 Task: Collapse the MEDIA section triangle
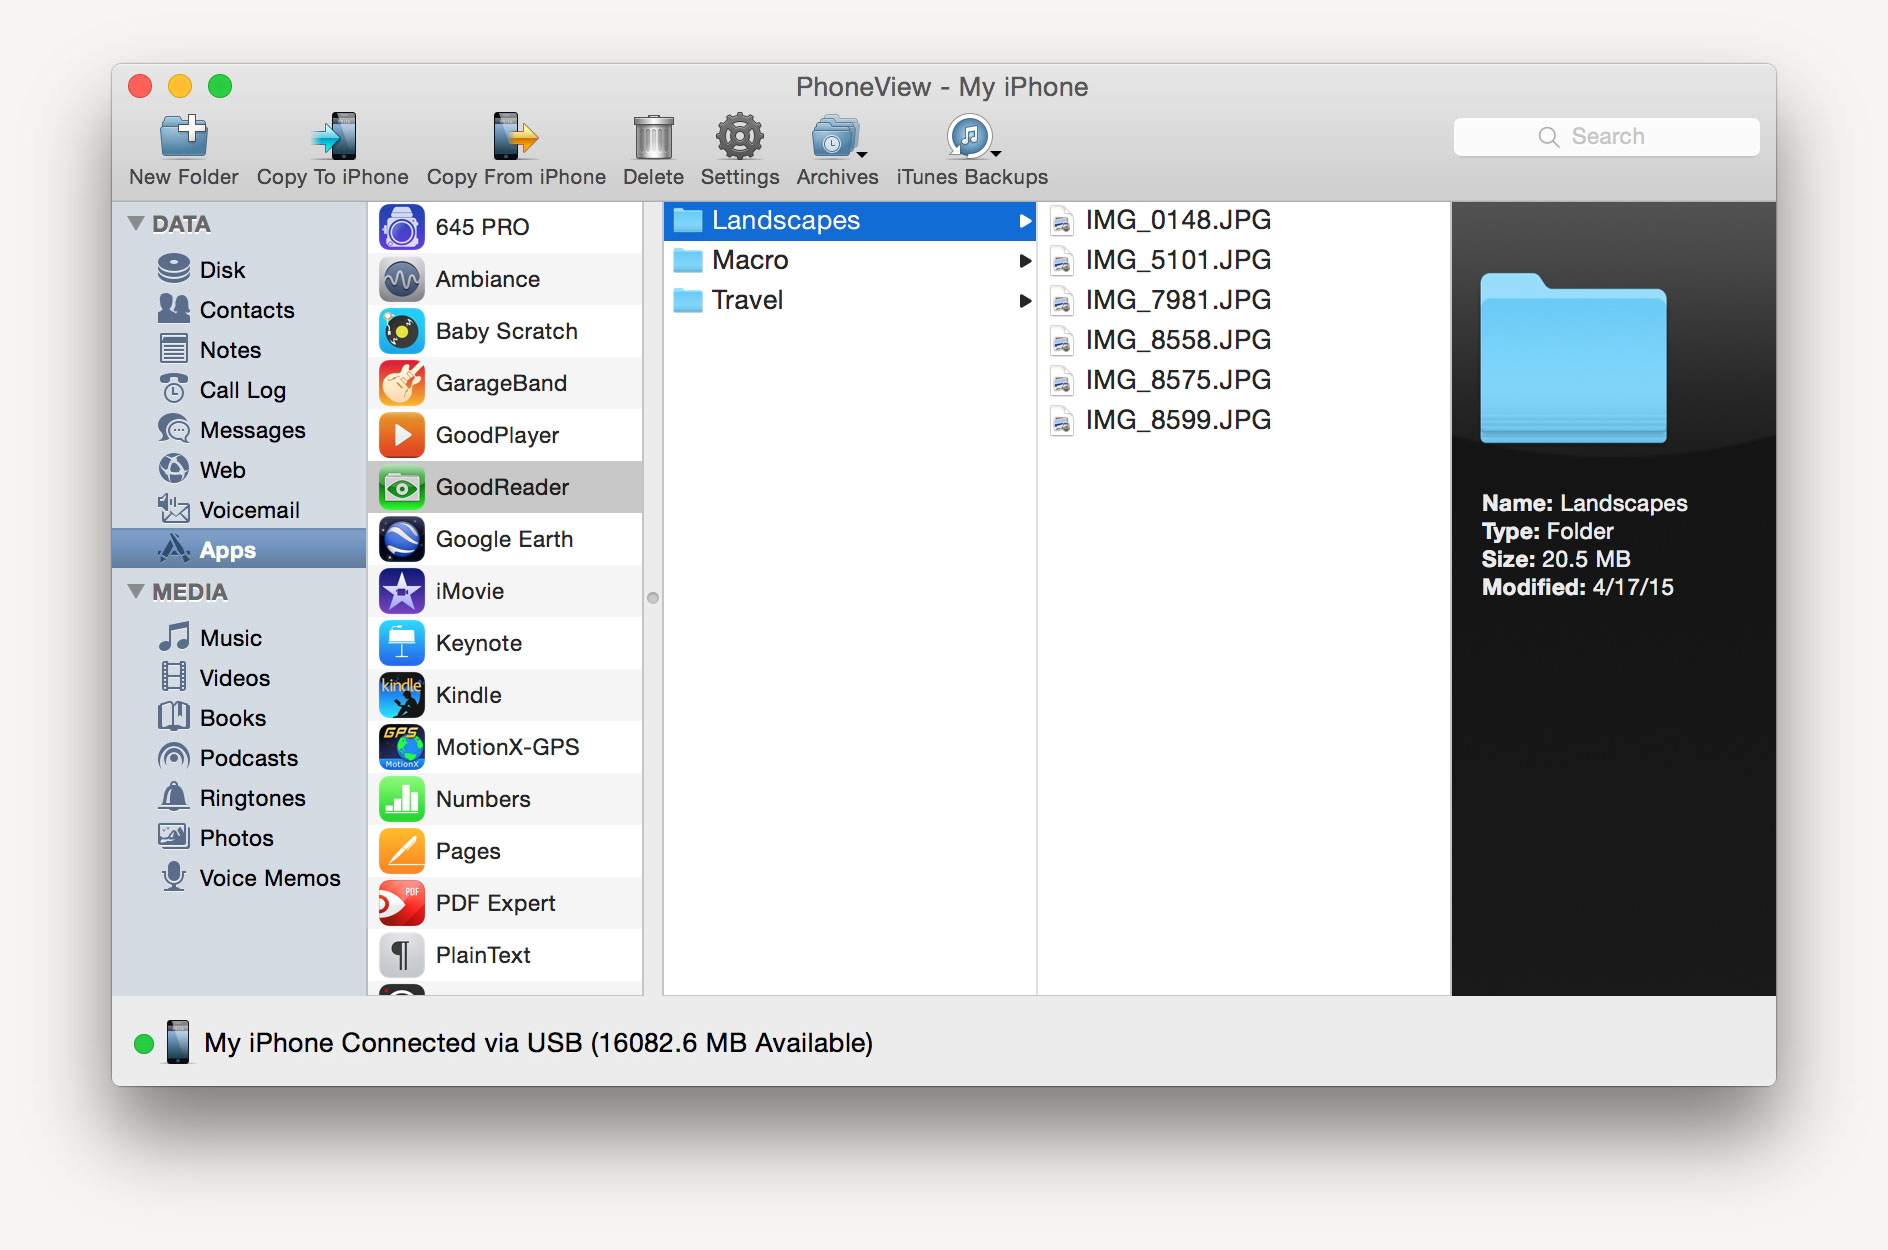tap(136, 591)
